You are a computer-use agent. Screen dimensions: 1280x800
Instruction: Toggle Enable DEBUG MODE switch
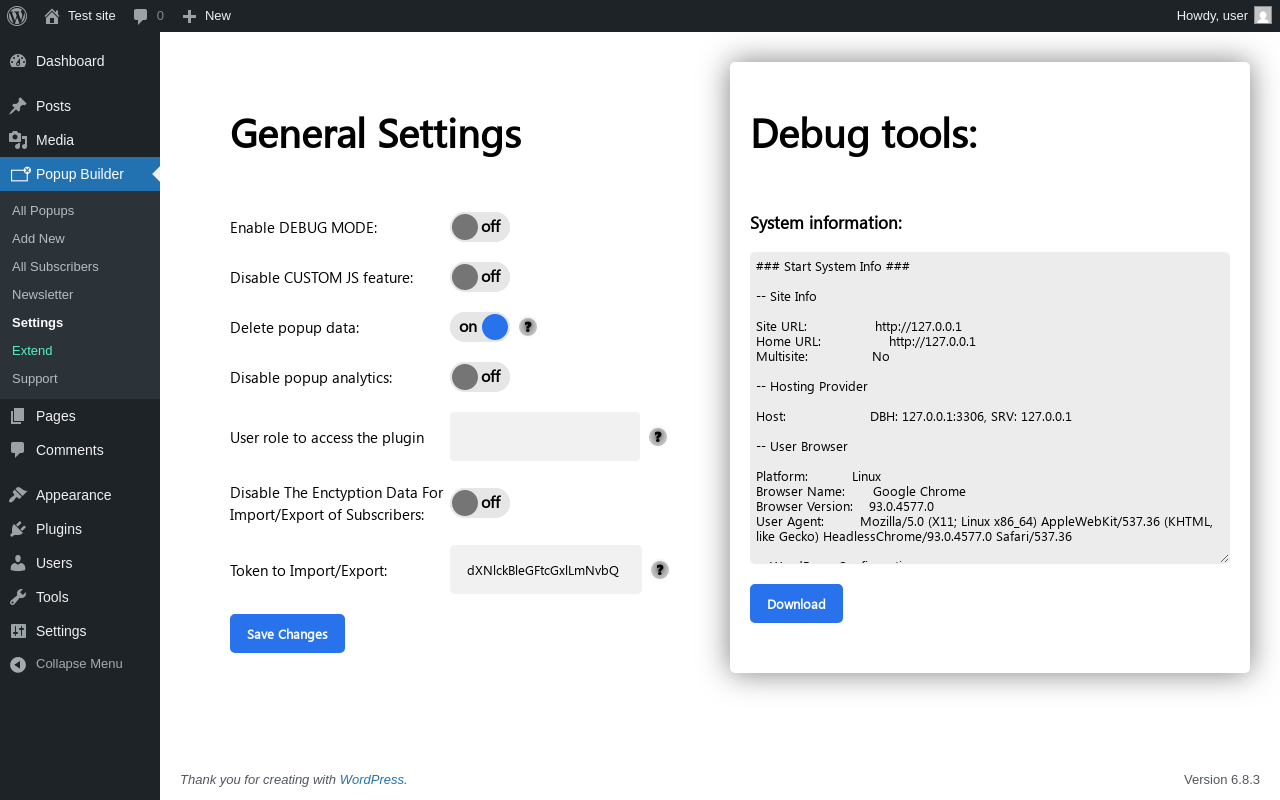tap(480, 227)
